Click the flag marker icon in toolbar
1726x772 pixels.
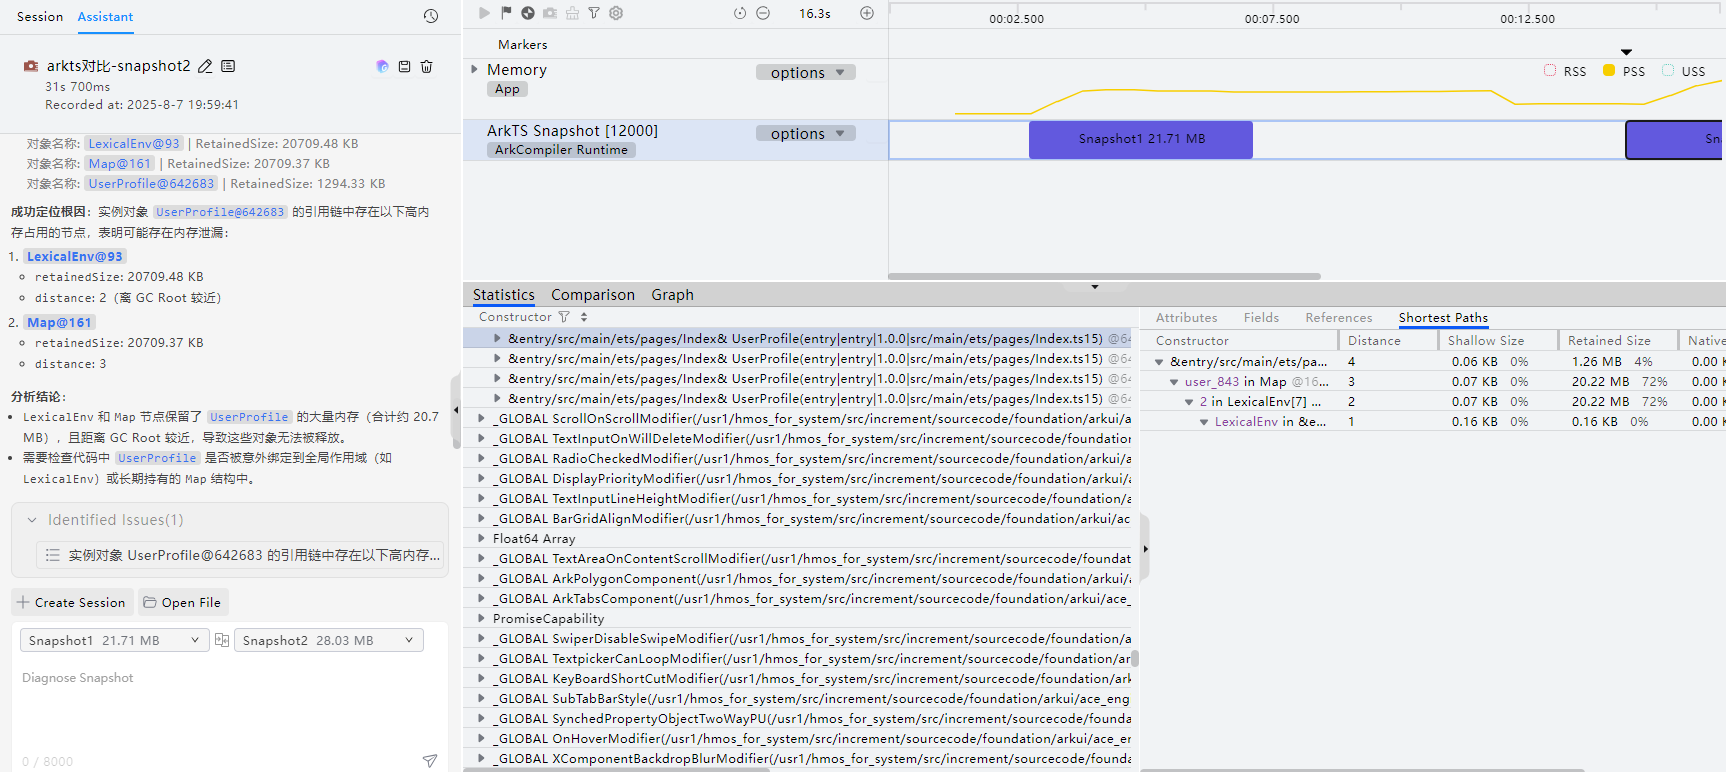pos(506,13)
